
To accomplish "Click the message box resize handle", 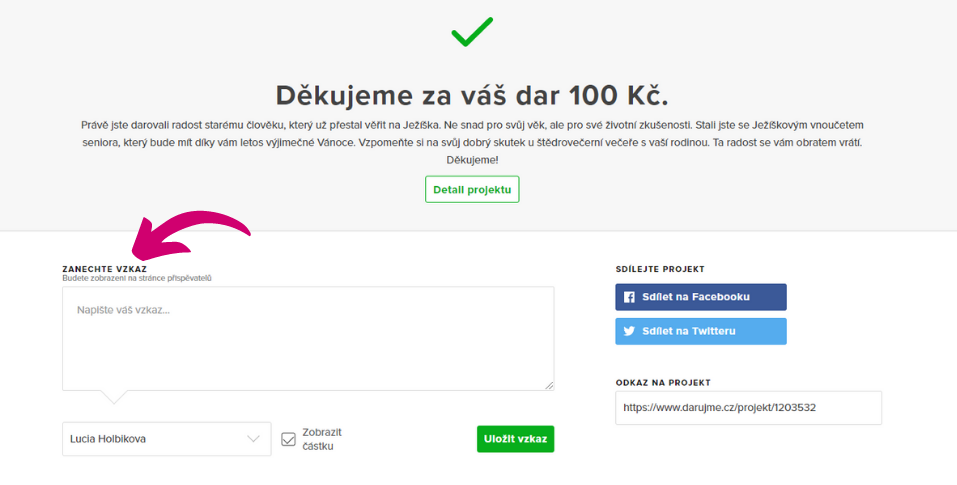I will (549, 385).
